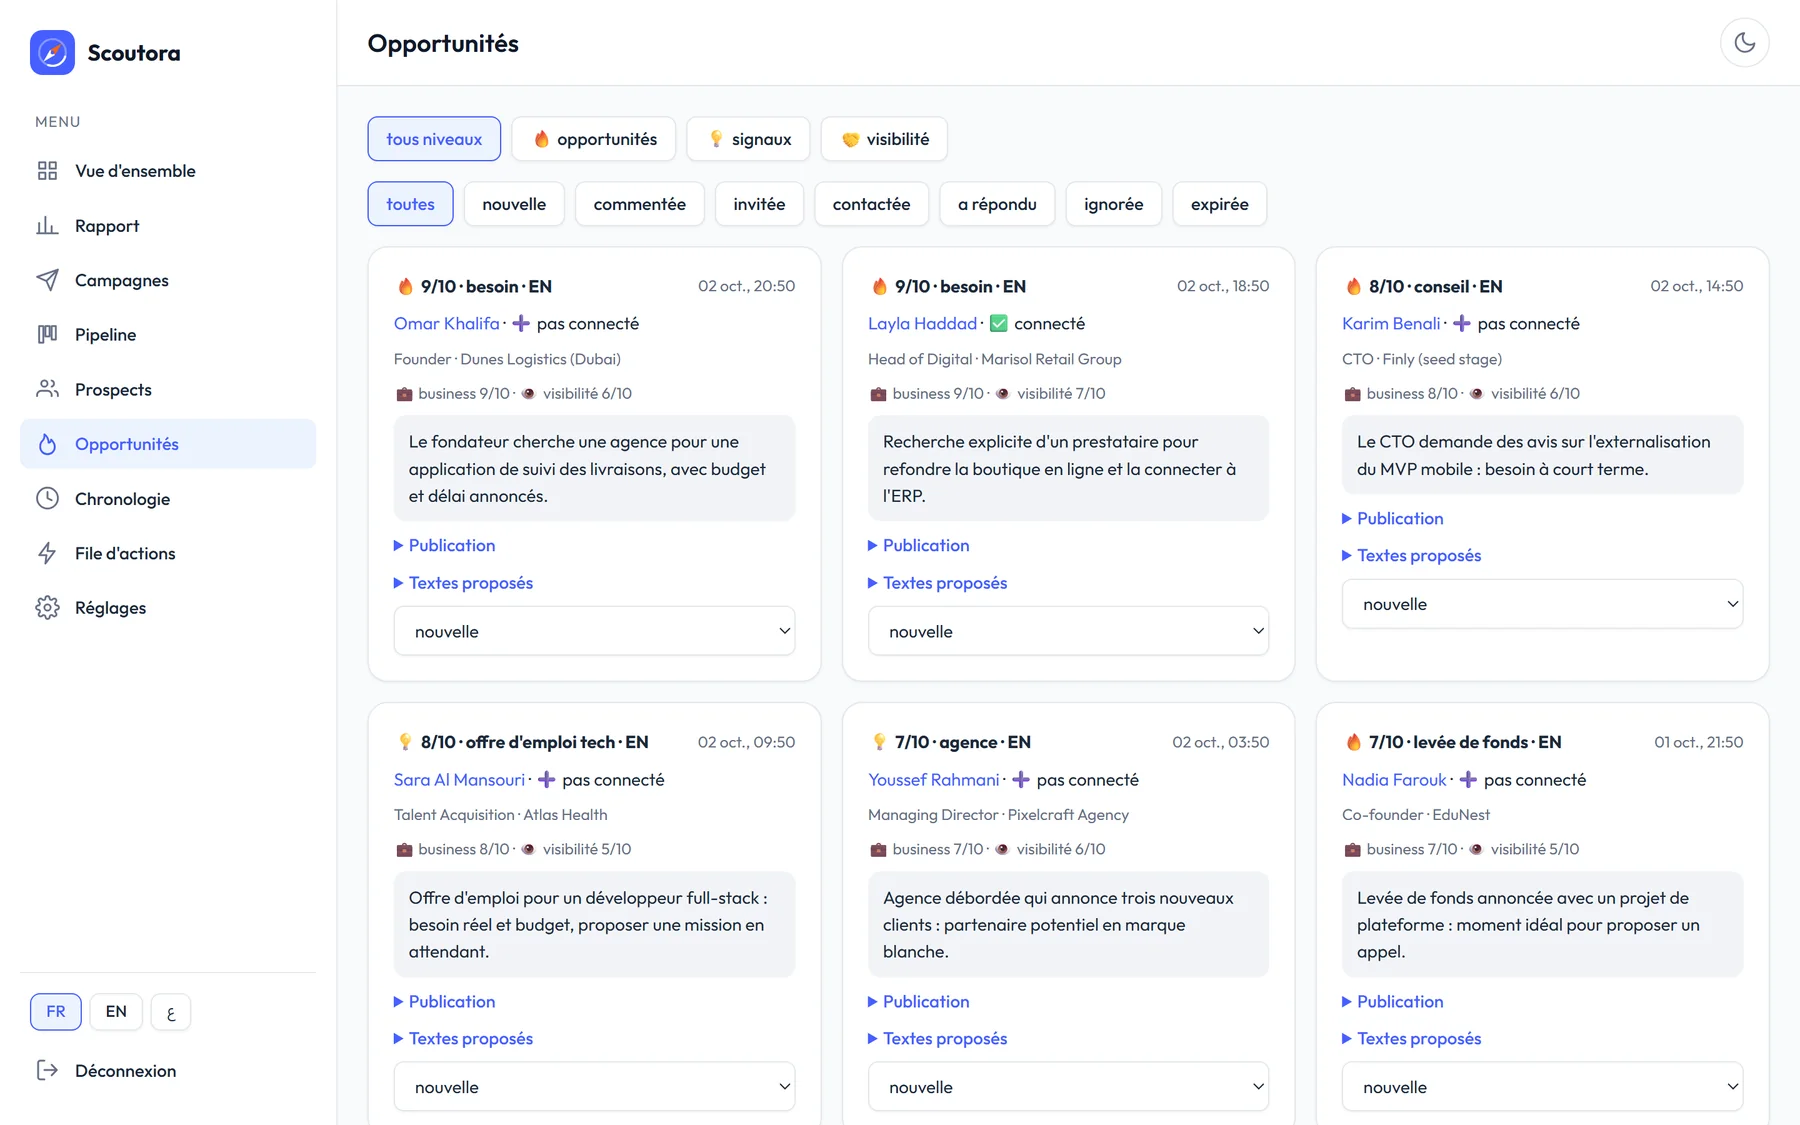Image resolution: width=1800 pixels, height=1125 pixels.
Task: Expand Textes proposés in Layla Haddad's card
Action: click(938, 583)
